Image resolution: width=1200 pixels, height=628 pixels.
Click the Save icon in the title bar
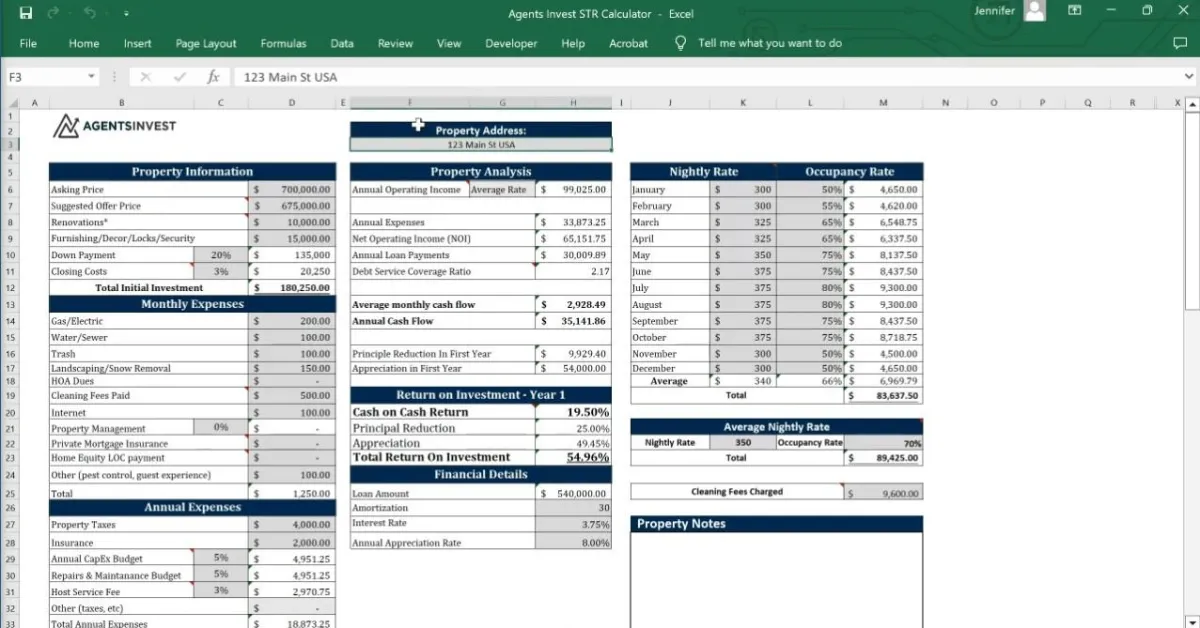point(25,13)
